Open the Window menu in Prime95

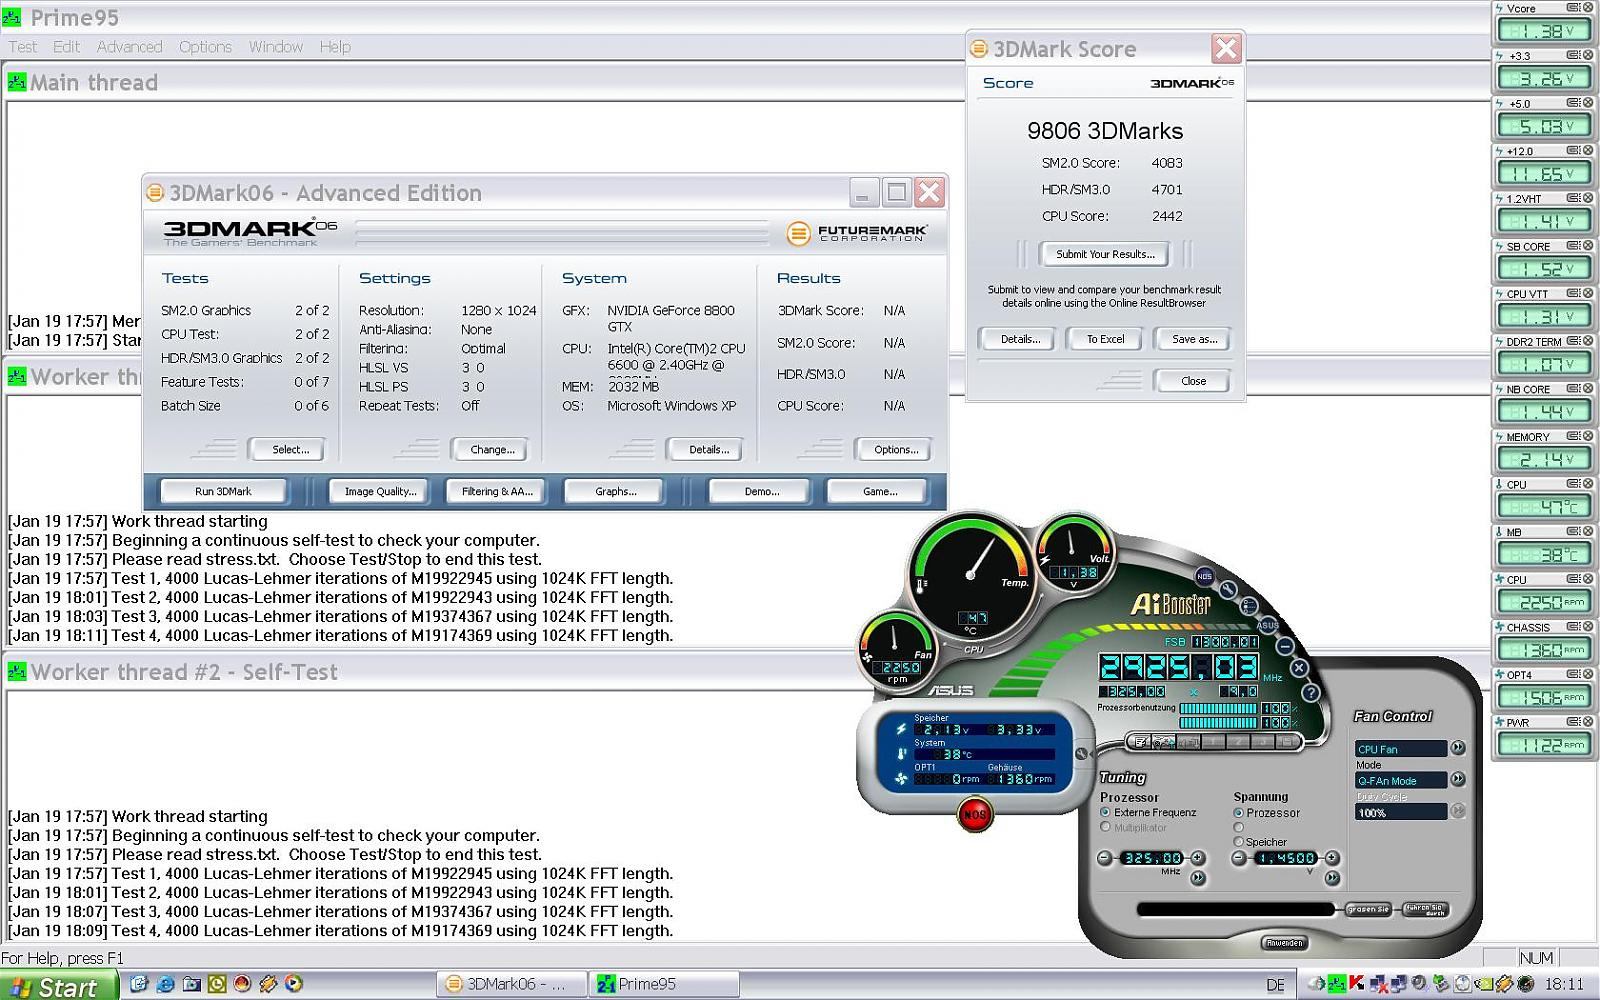[x=276, y=47]
